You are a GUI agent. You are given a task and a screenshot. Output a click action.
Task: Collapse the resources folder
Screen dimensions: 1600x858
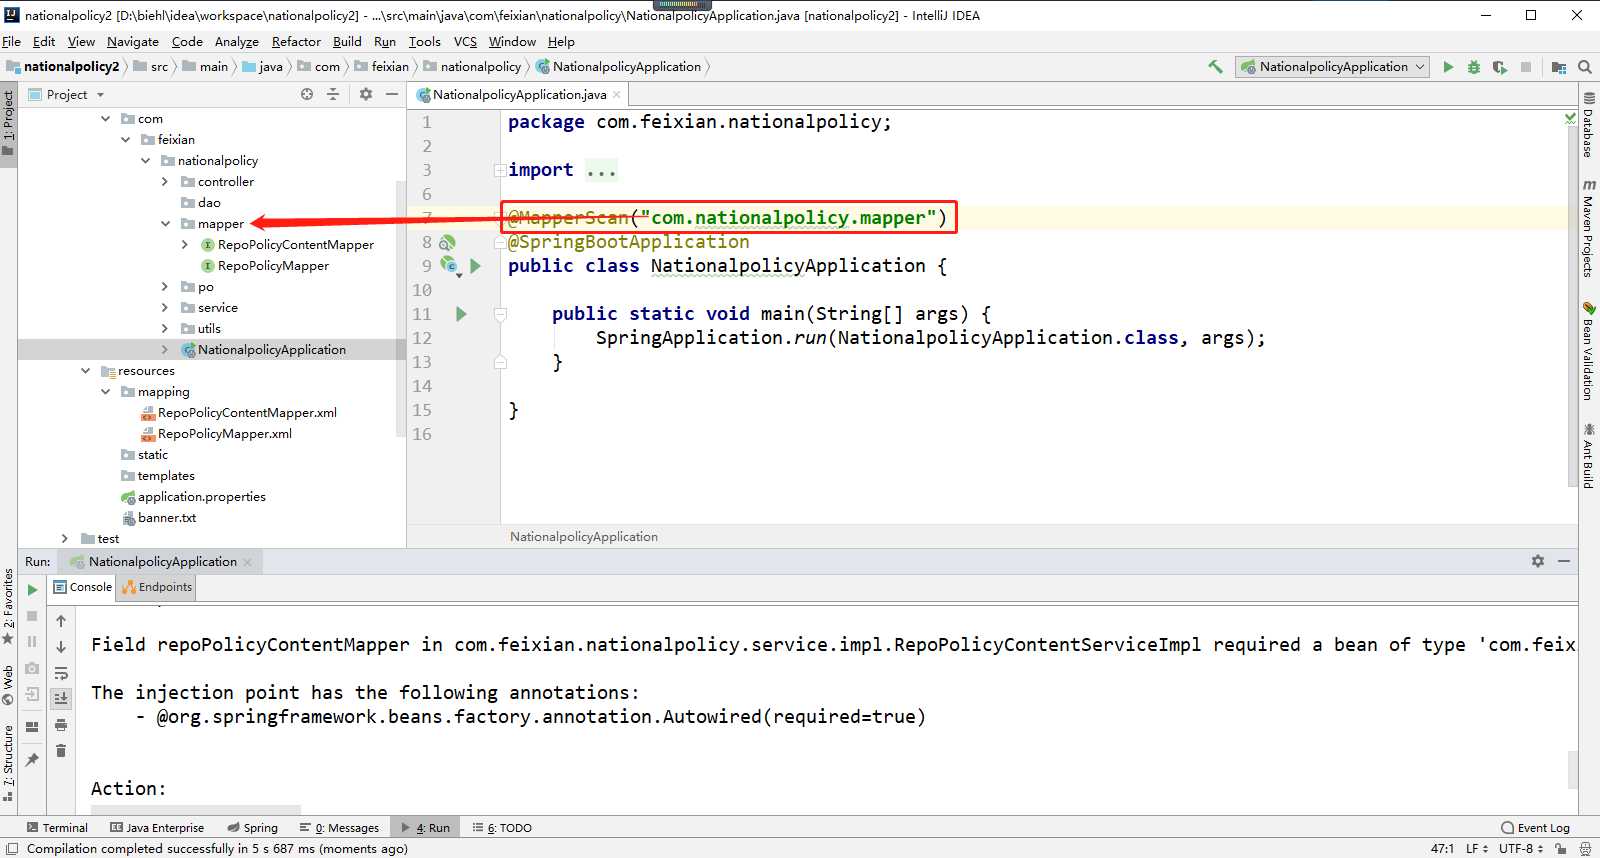pos(86,371)
